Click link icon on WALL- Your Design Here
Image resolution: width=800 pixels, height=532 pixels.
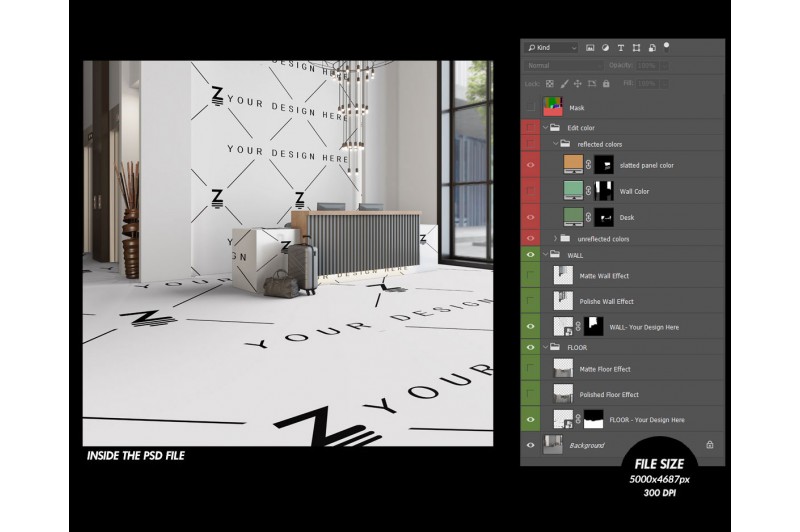(578, 327)
